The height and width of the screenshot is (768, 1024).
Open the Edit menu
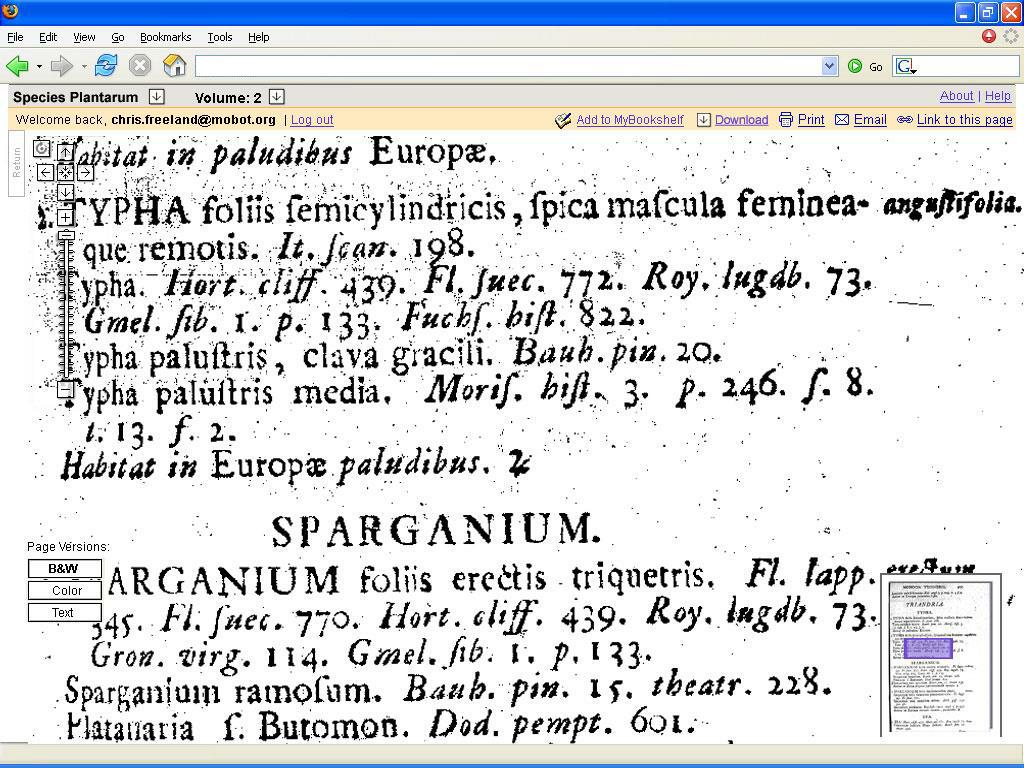pyautogui.click(x=48, y=37)
